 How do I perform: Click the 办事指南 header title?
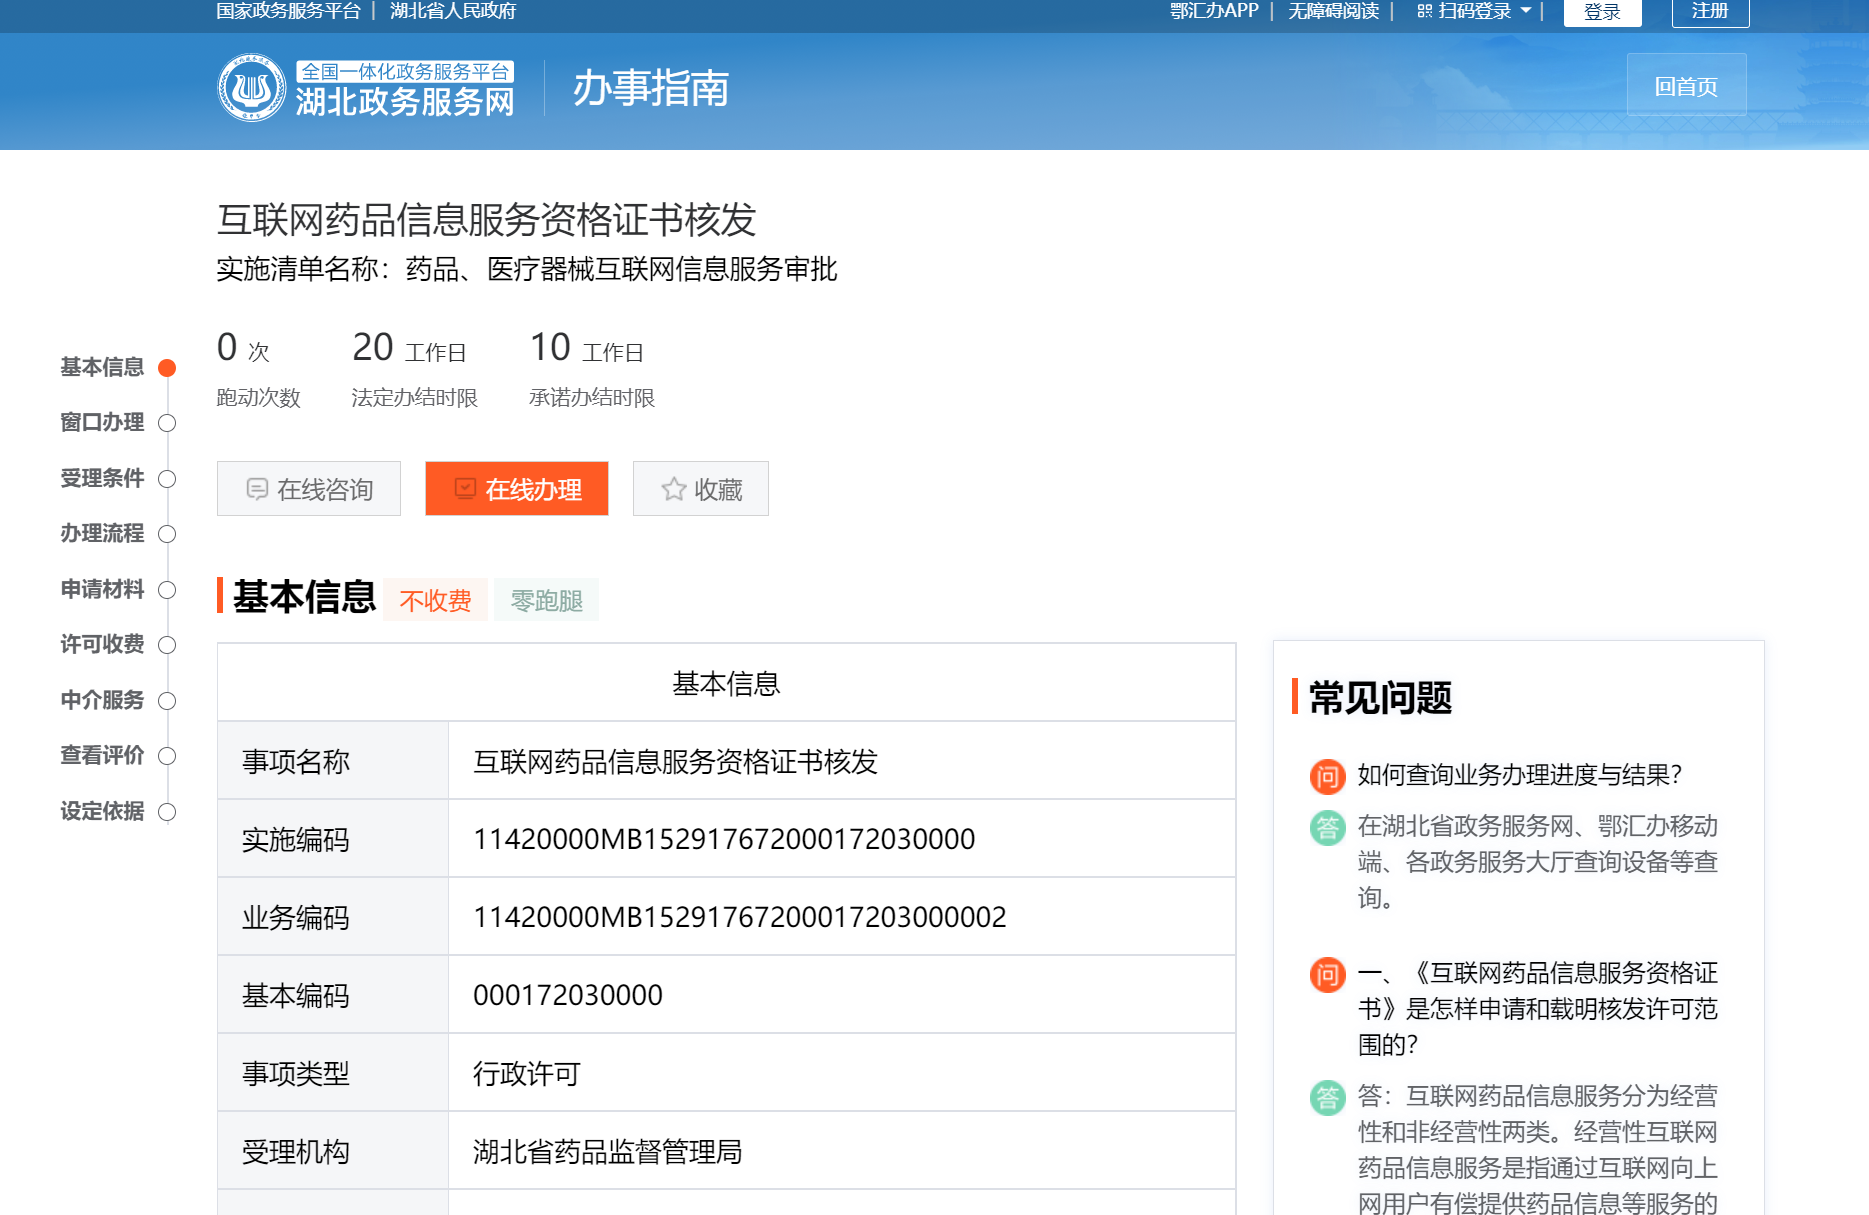(x=651, y=88)
